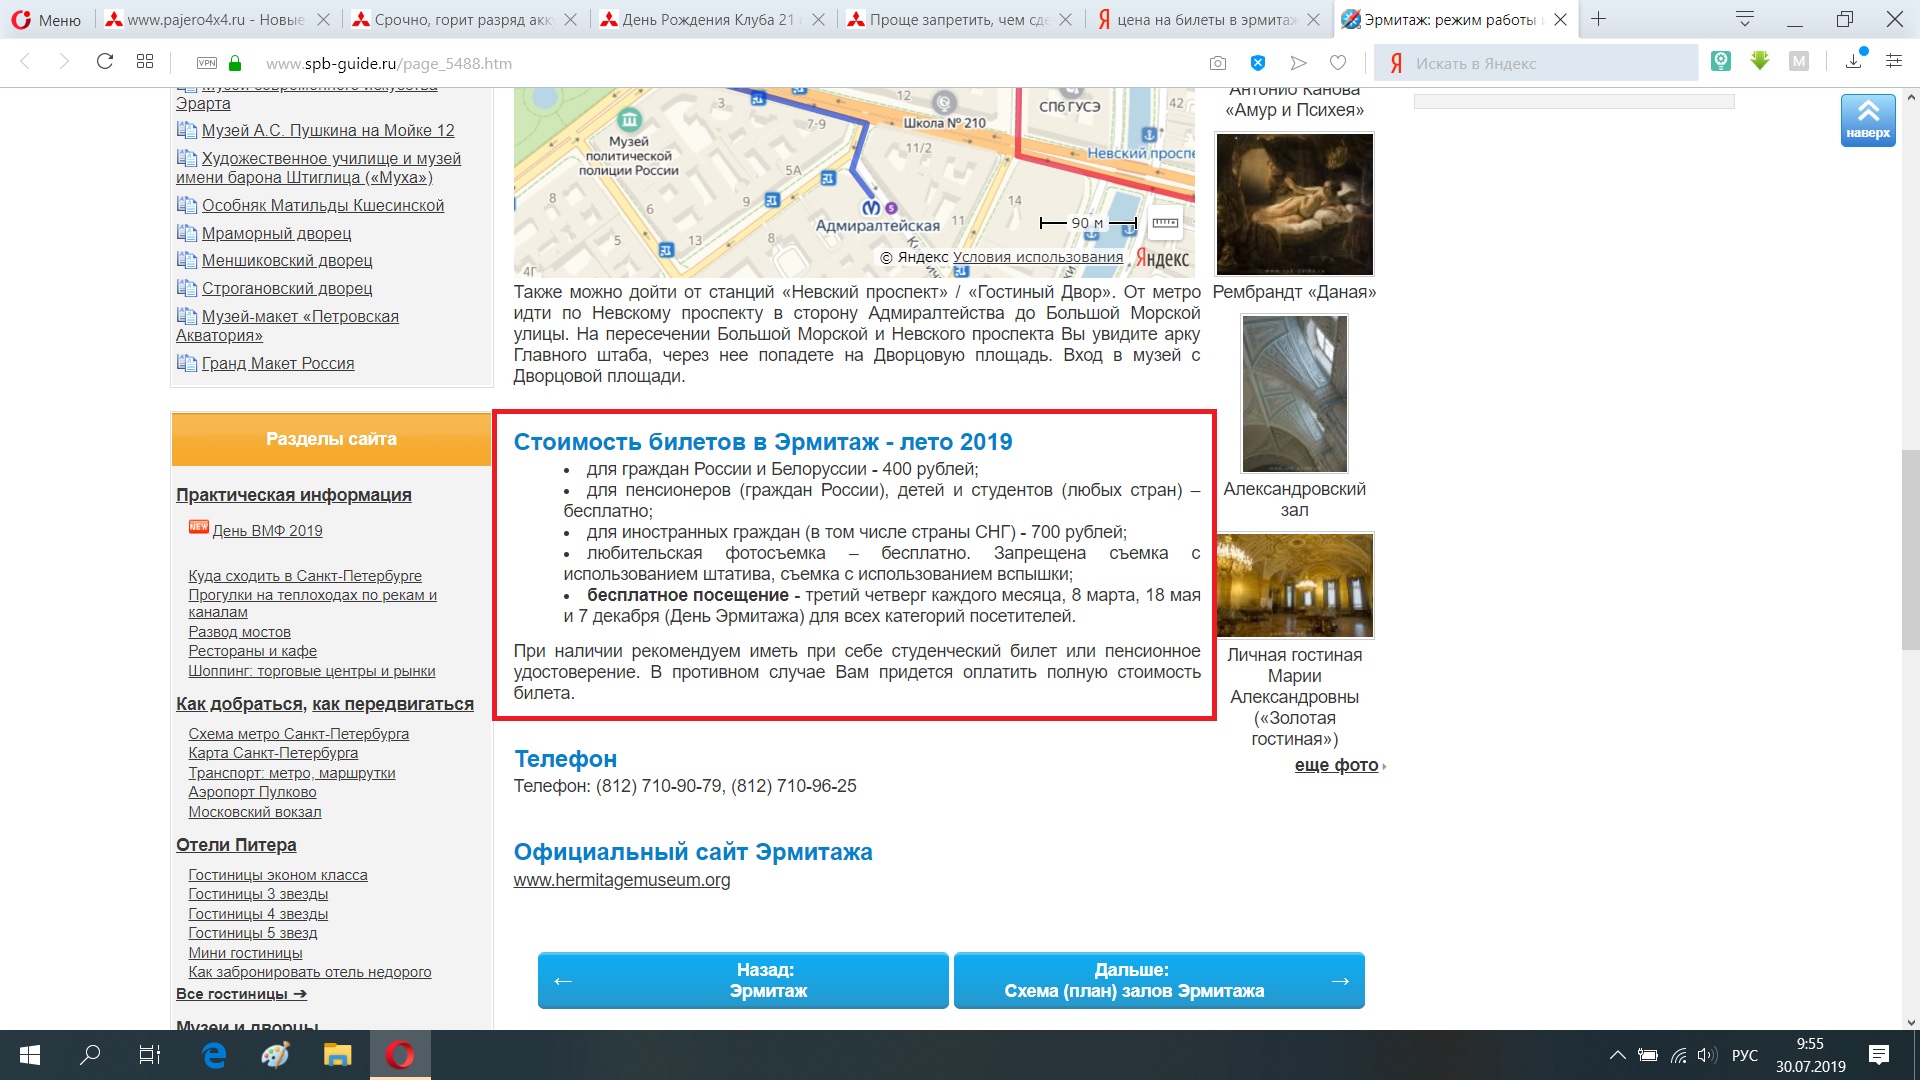Open the Мраморный дворец link

tap(276, 233)
